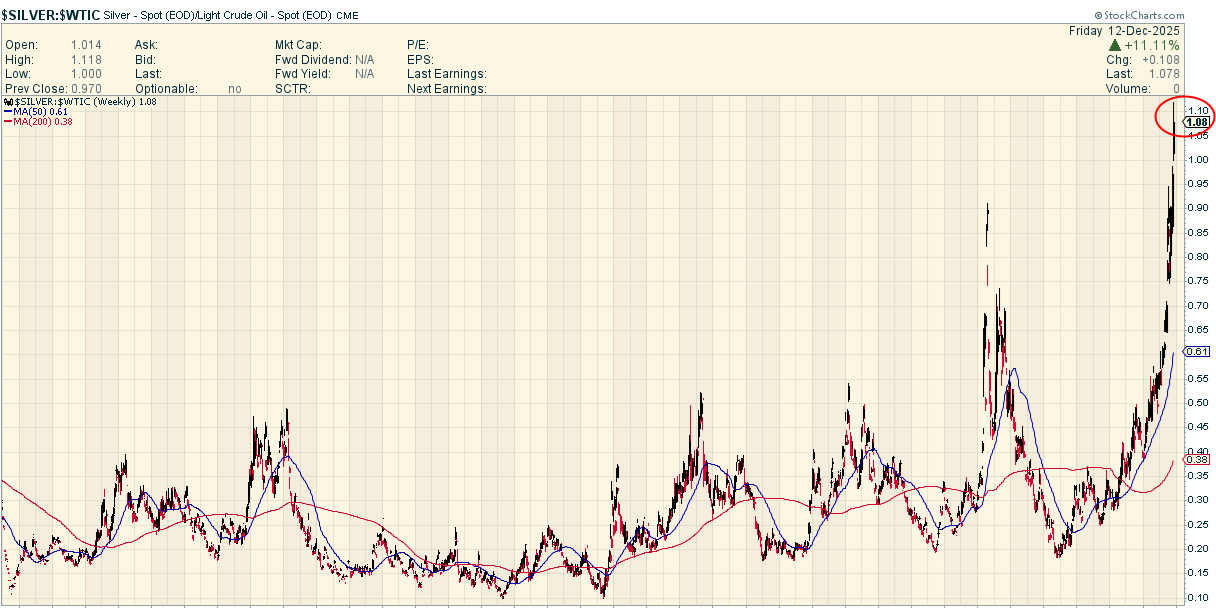The height and width of the screenshot is (609, 1216).
Task: Click the Friday 12-Dec-2025 date label
Action: click(x=1124, y=31)
